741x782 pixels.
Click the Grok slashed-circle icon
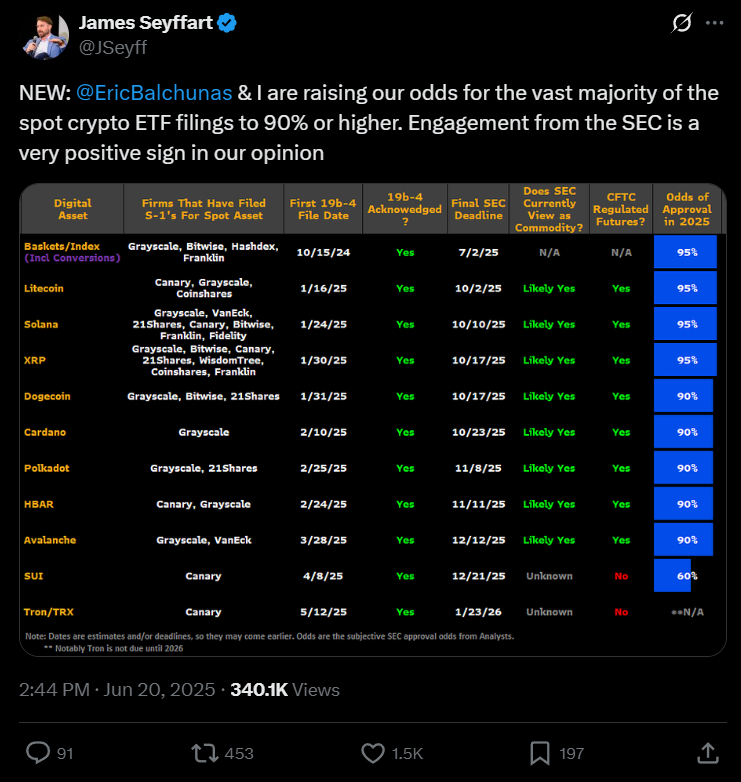point(682,22)
